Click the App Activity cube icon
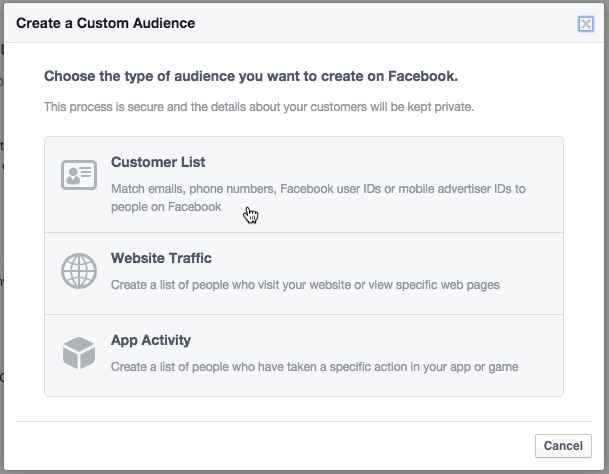This screenshot has height=474, width=609. coord(79,353)
